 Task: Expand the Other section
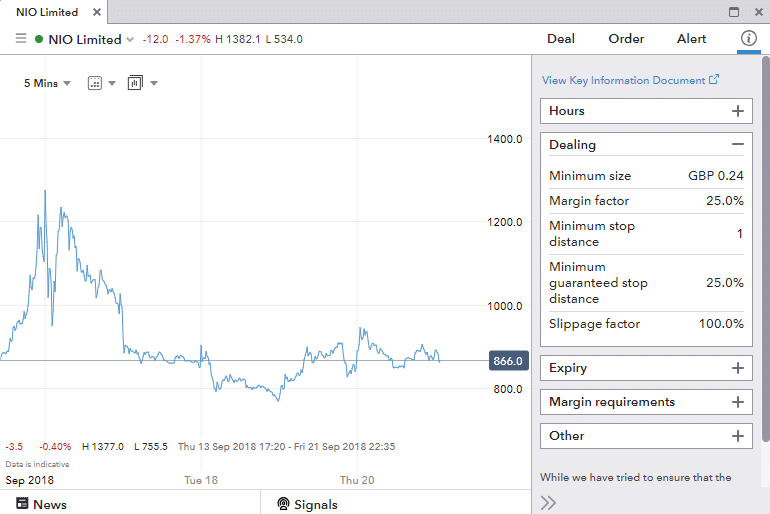(738, 436)
